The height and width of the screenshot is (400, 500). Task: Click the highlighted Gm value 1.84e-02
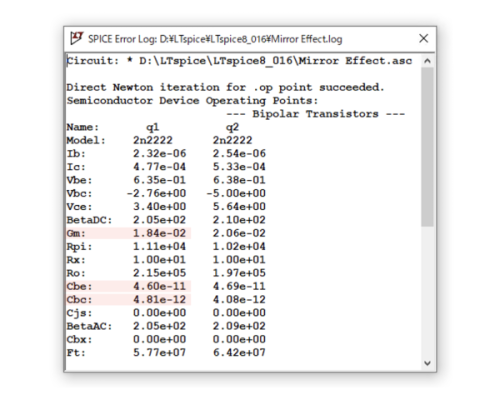coord(159,233)
